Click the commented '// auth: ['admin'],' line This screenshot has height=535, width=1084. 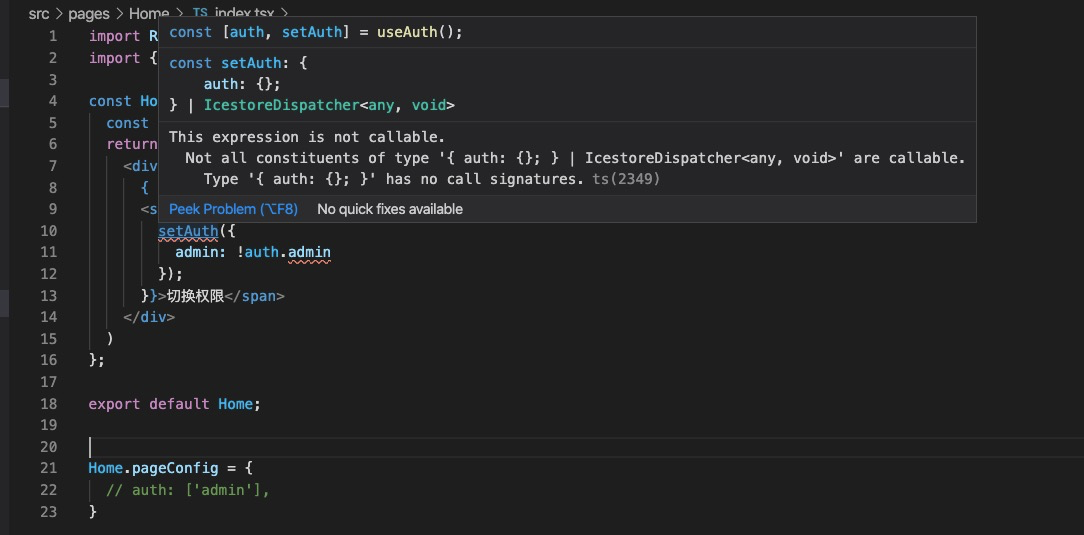tap(187, 490)
